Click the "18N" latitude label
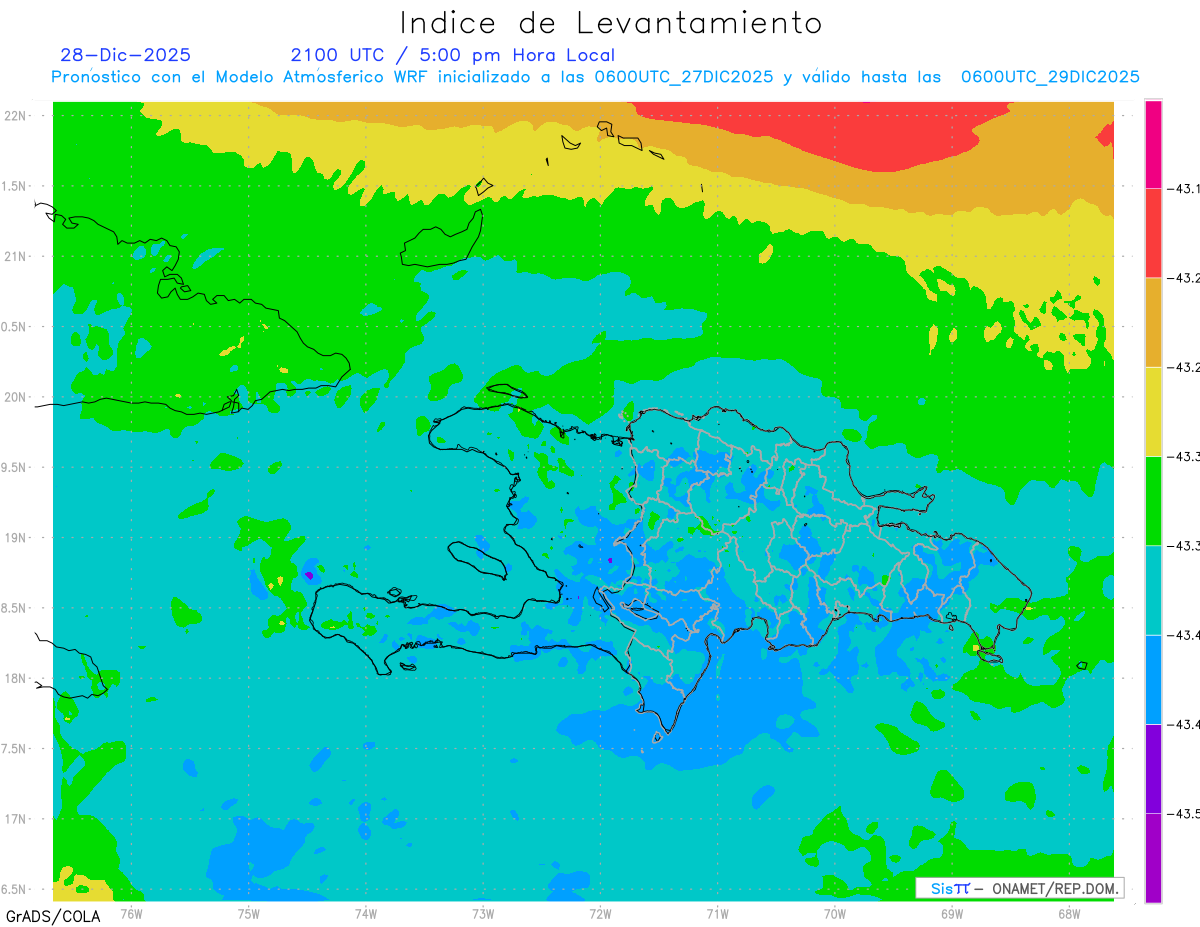The height and width of the screenshot is (927, 1200). point(17,678)
